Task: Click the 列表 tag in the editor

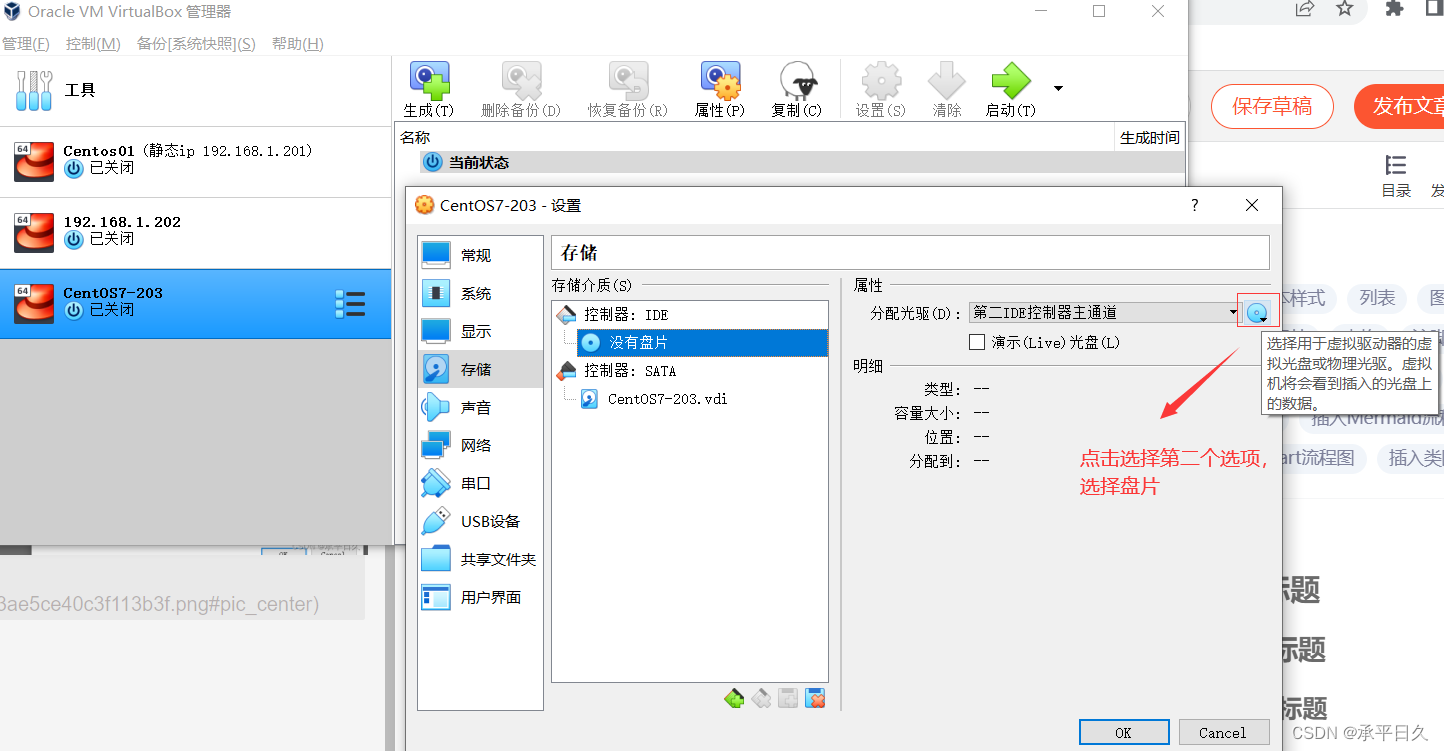Action: pos(1377,298)
